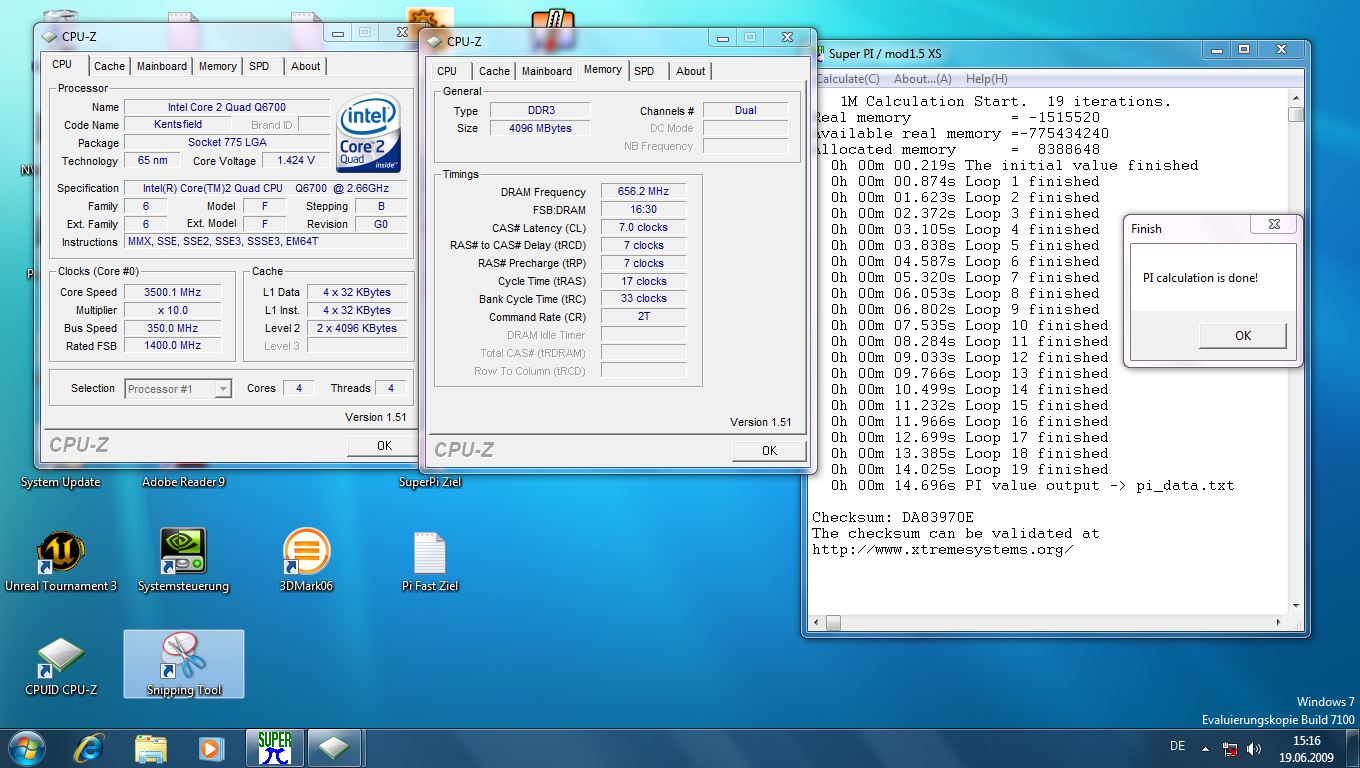Image resolution: width=1360 pixels, height=768 pixels.
Task: Open Memory tab in left CPU-Z window
Action: tap(218, 66)
